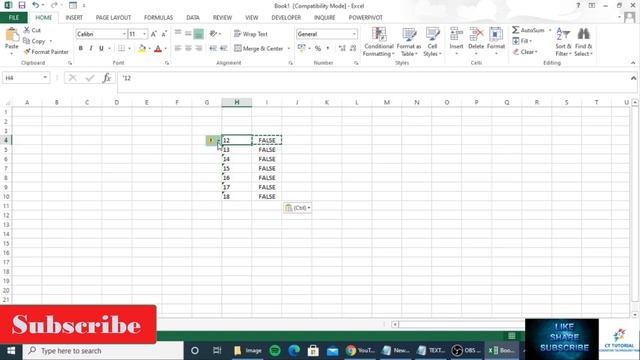Increase decimal places
This screenshot has width=640, height=360.
pos(342,48)
